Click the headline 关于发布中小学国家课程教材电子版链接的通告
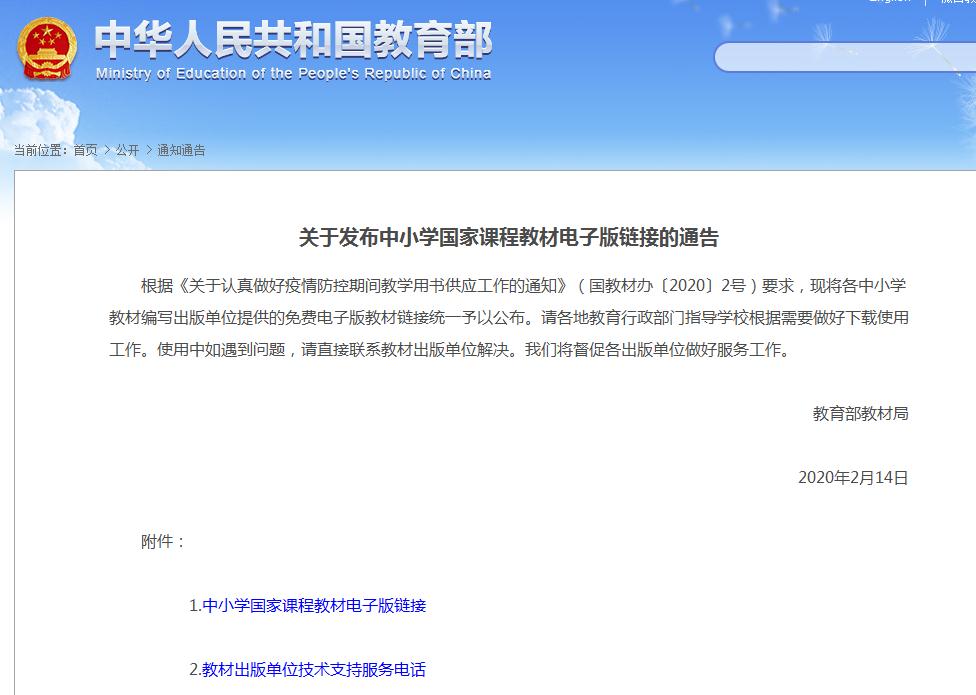The height and width of the screenshot is (695, 976). coord(509,238)
